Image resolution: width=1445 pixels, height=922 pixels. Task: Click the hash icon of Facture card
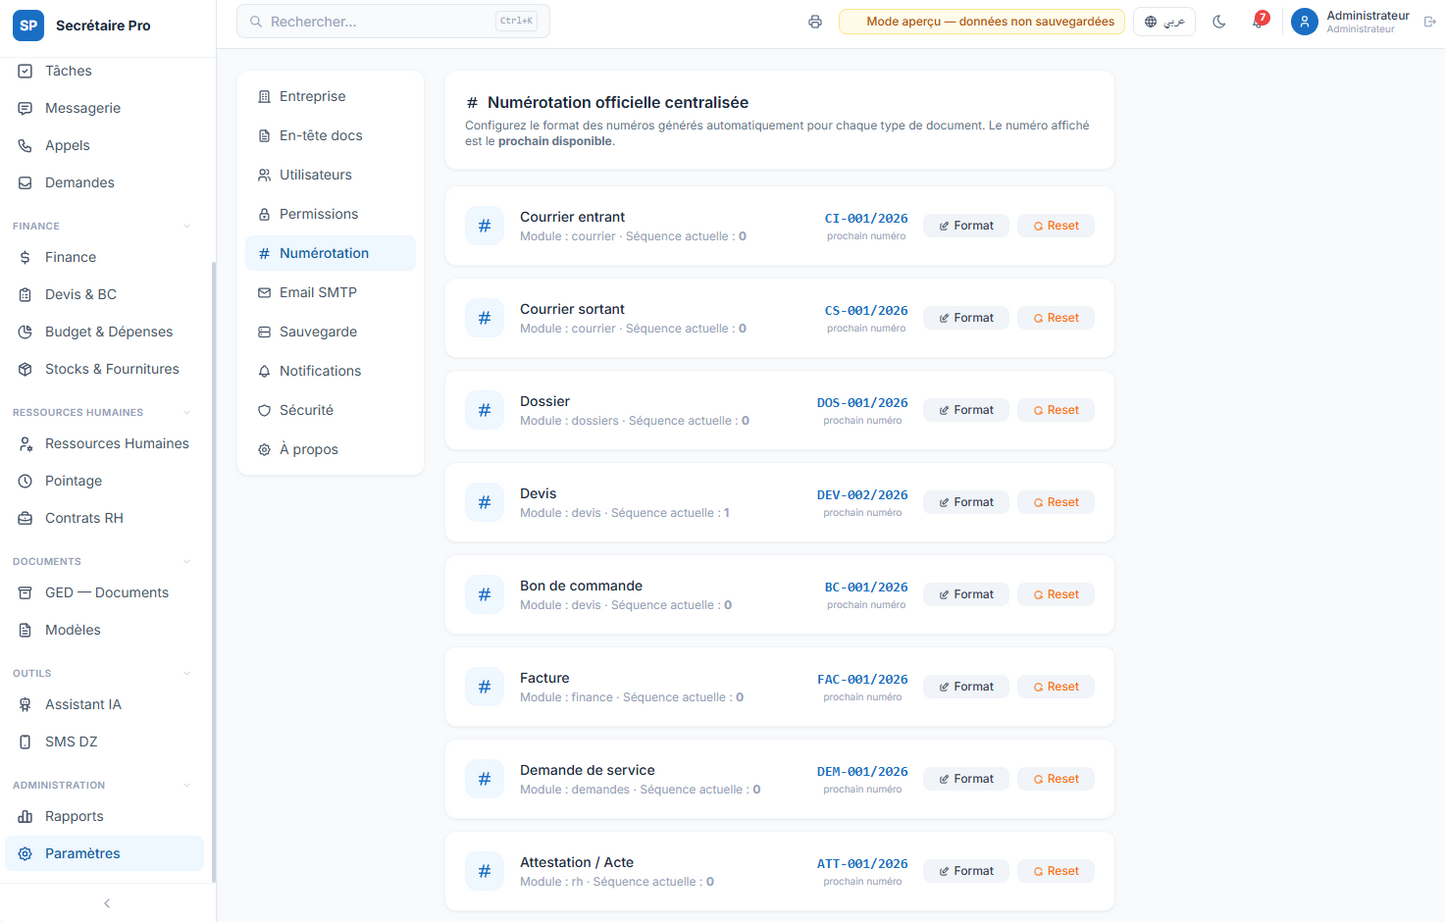(484, 687)
